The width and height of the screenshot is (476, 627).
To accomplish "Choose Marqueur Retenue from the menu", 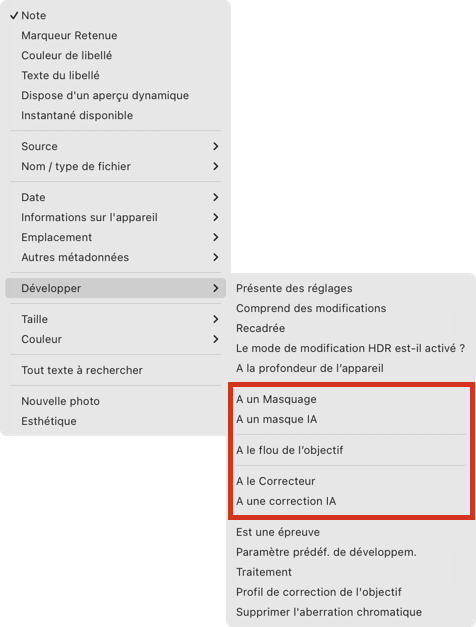I will pos(115,36).
